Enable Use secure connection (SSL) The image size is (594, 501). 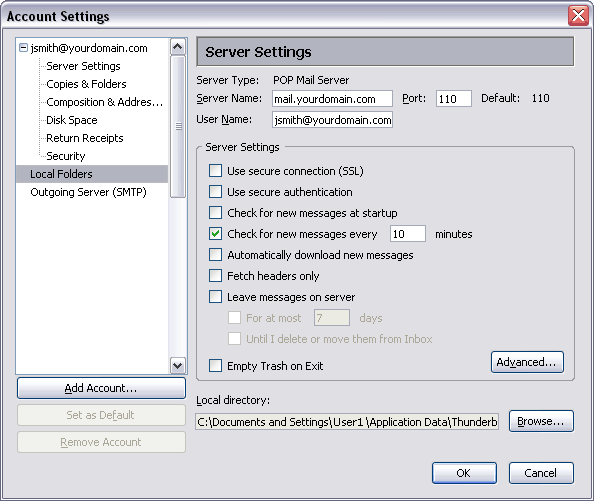click(216, 171)
